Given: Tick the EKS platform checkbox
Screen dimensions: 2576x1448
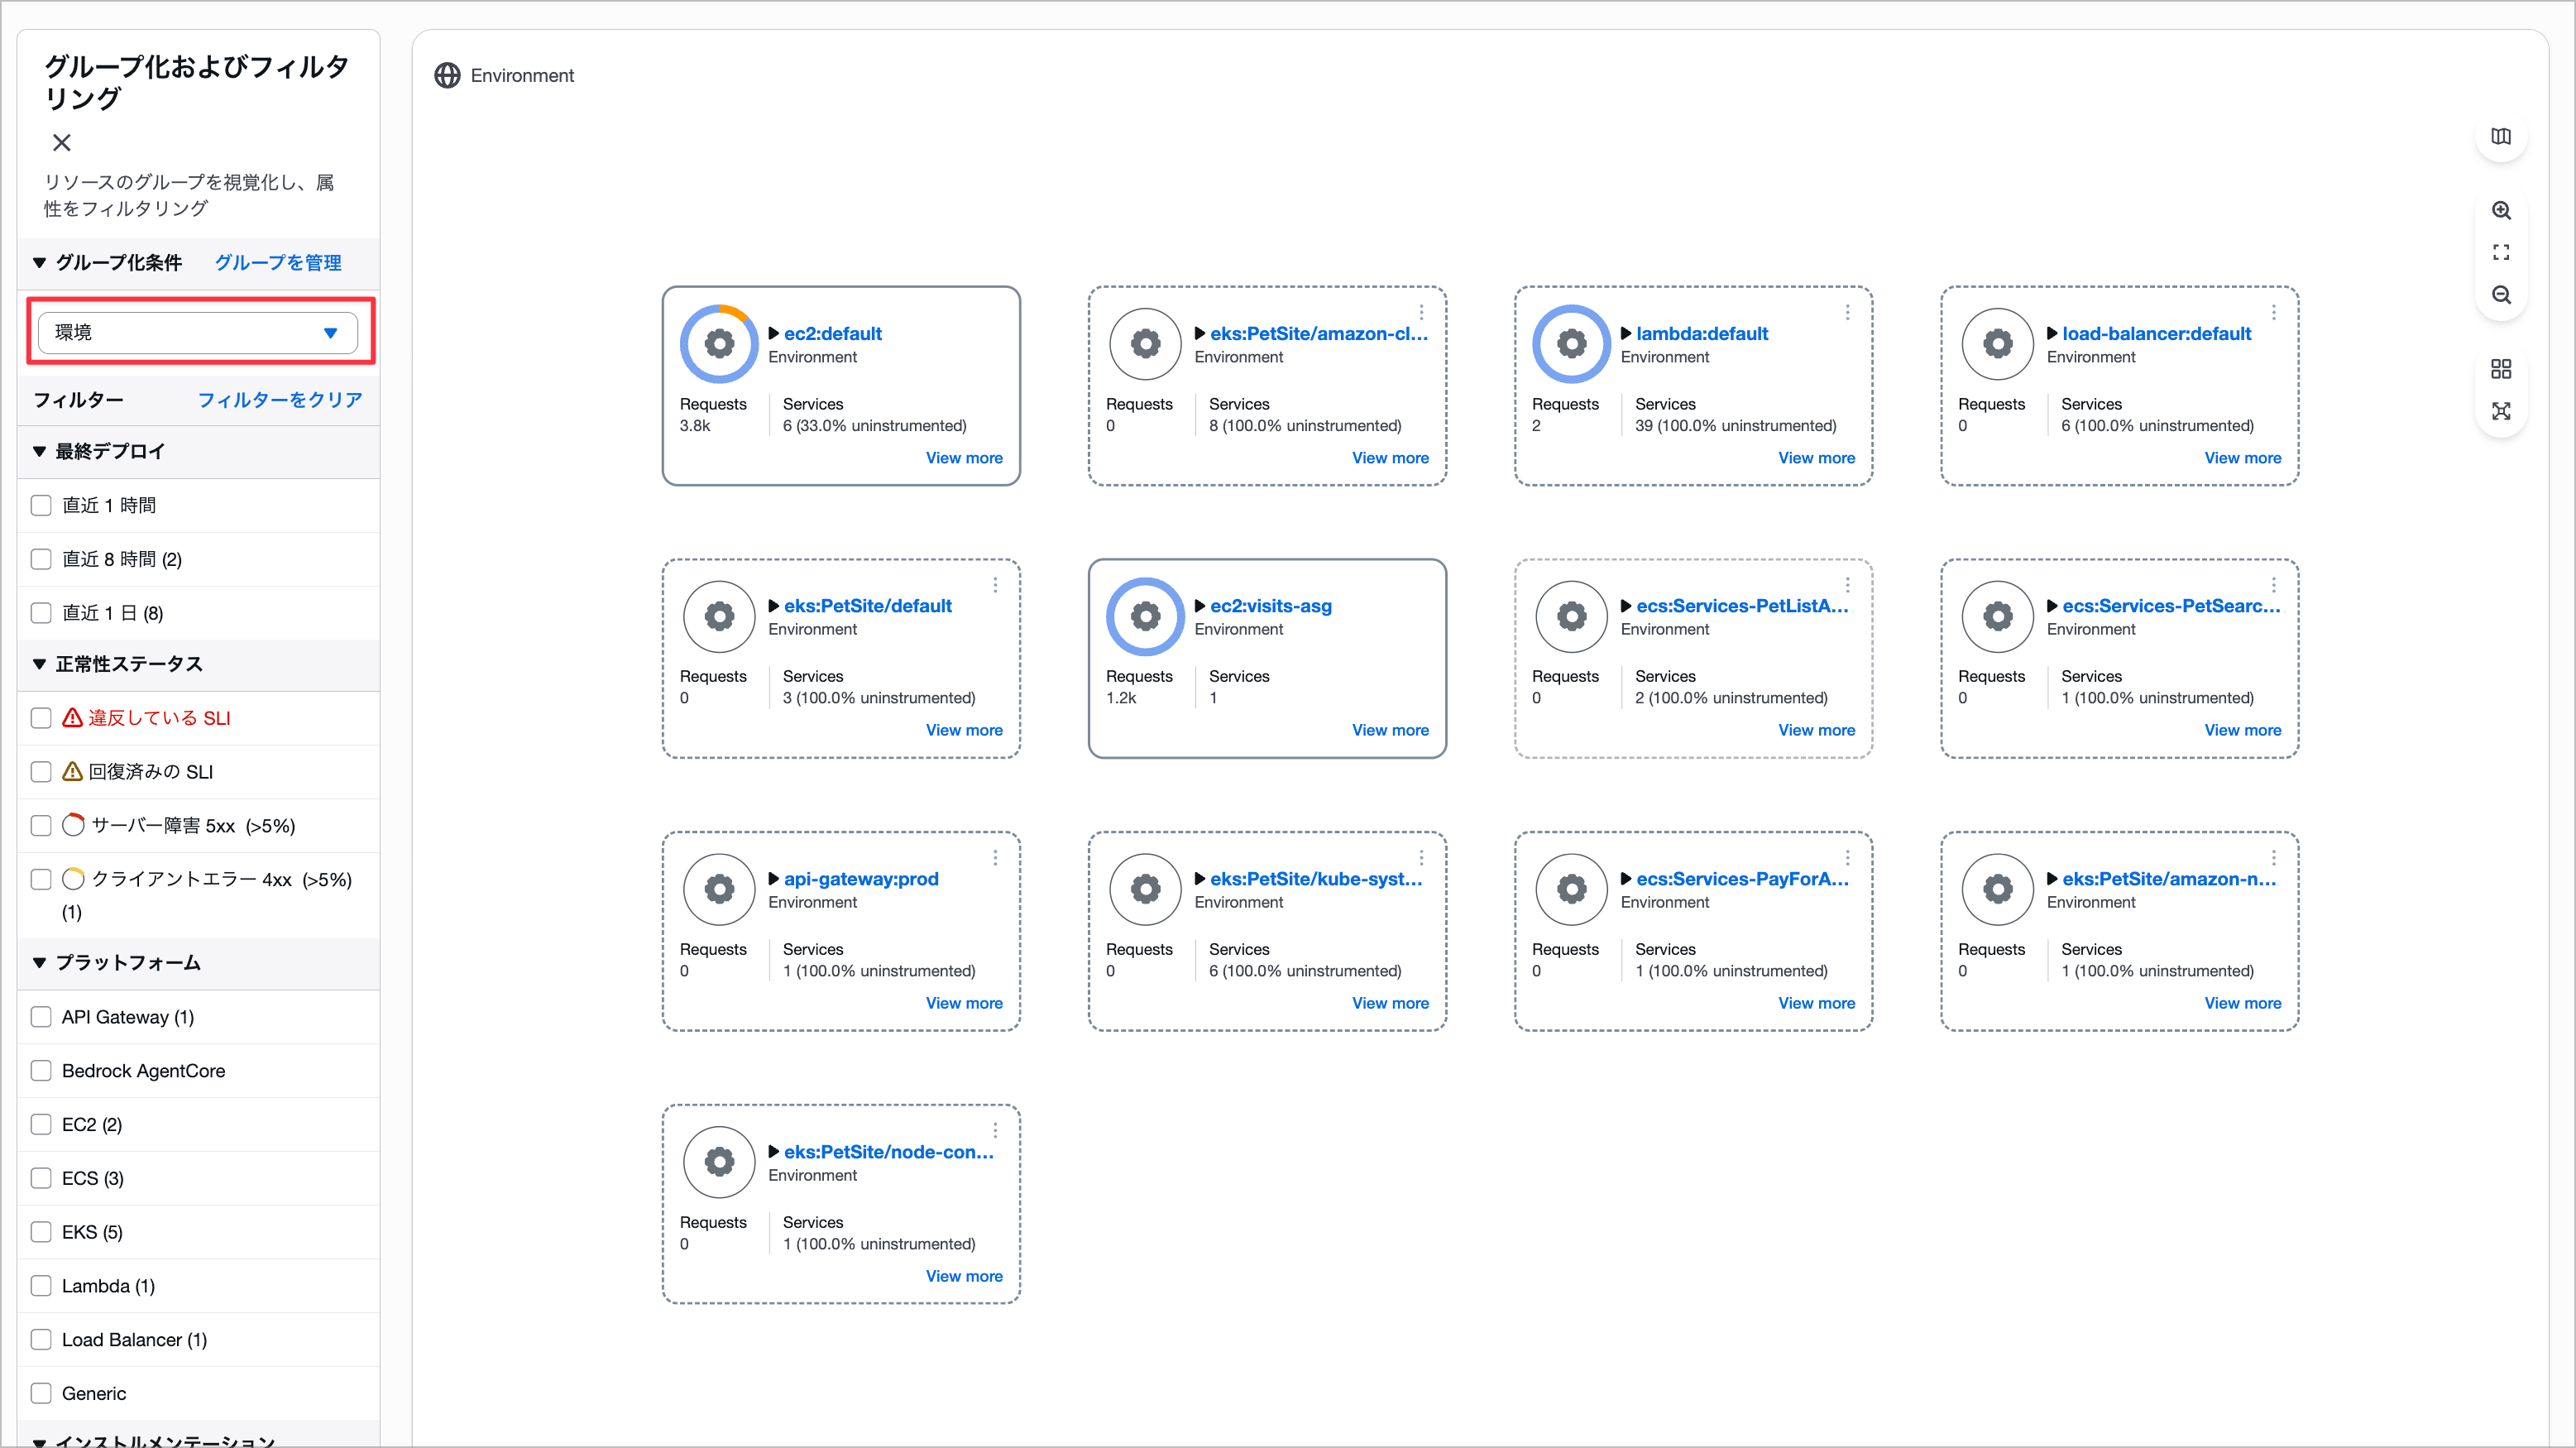Looking at the screenshot, I should 41,1232.
